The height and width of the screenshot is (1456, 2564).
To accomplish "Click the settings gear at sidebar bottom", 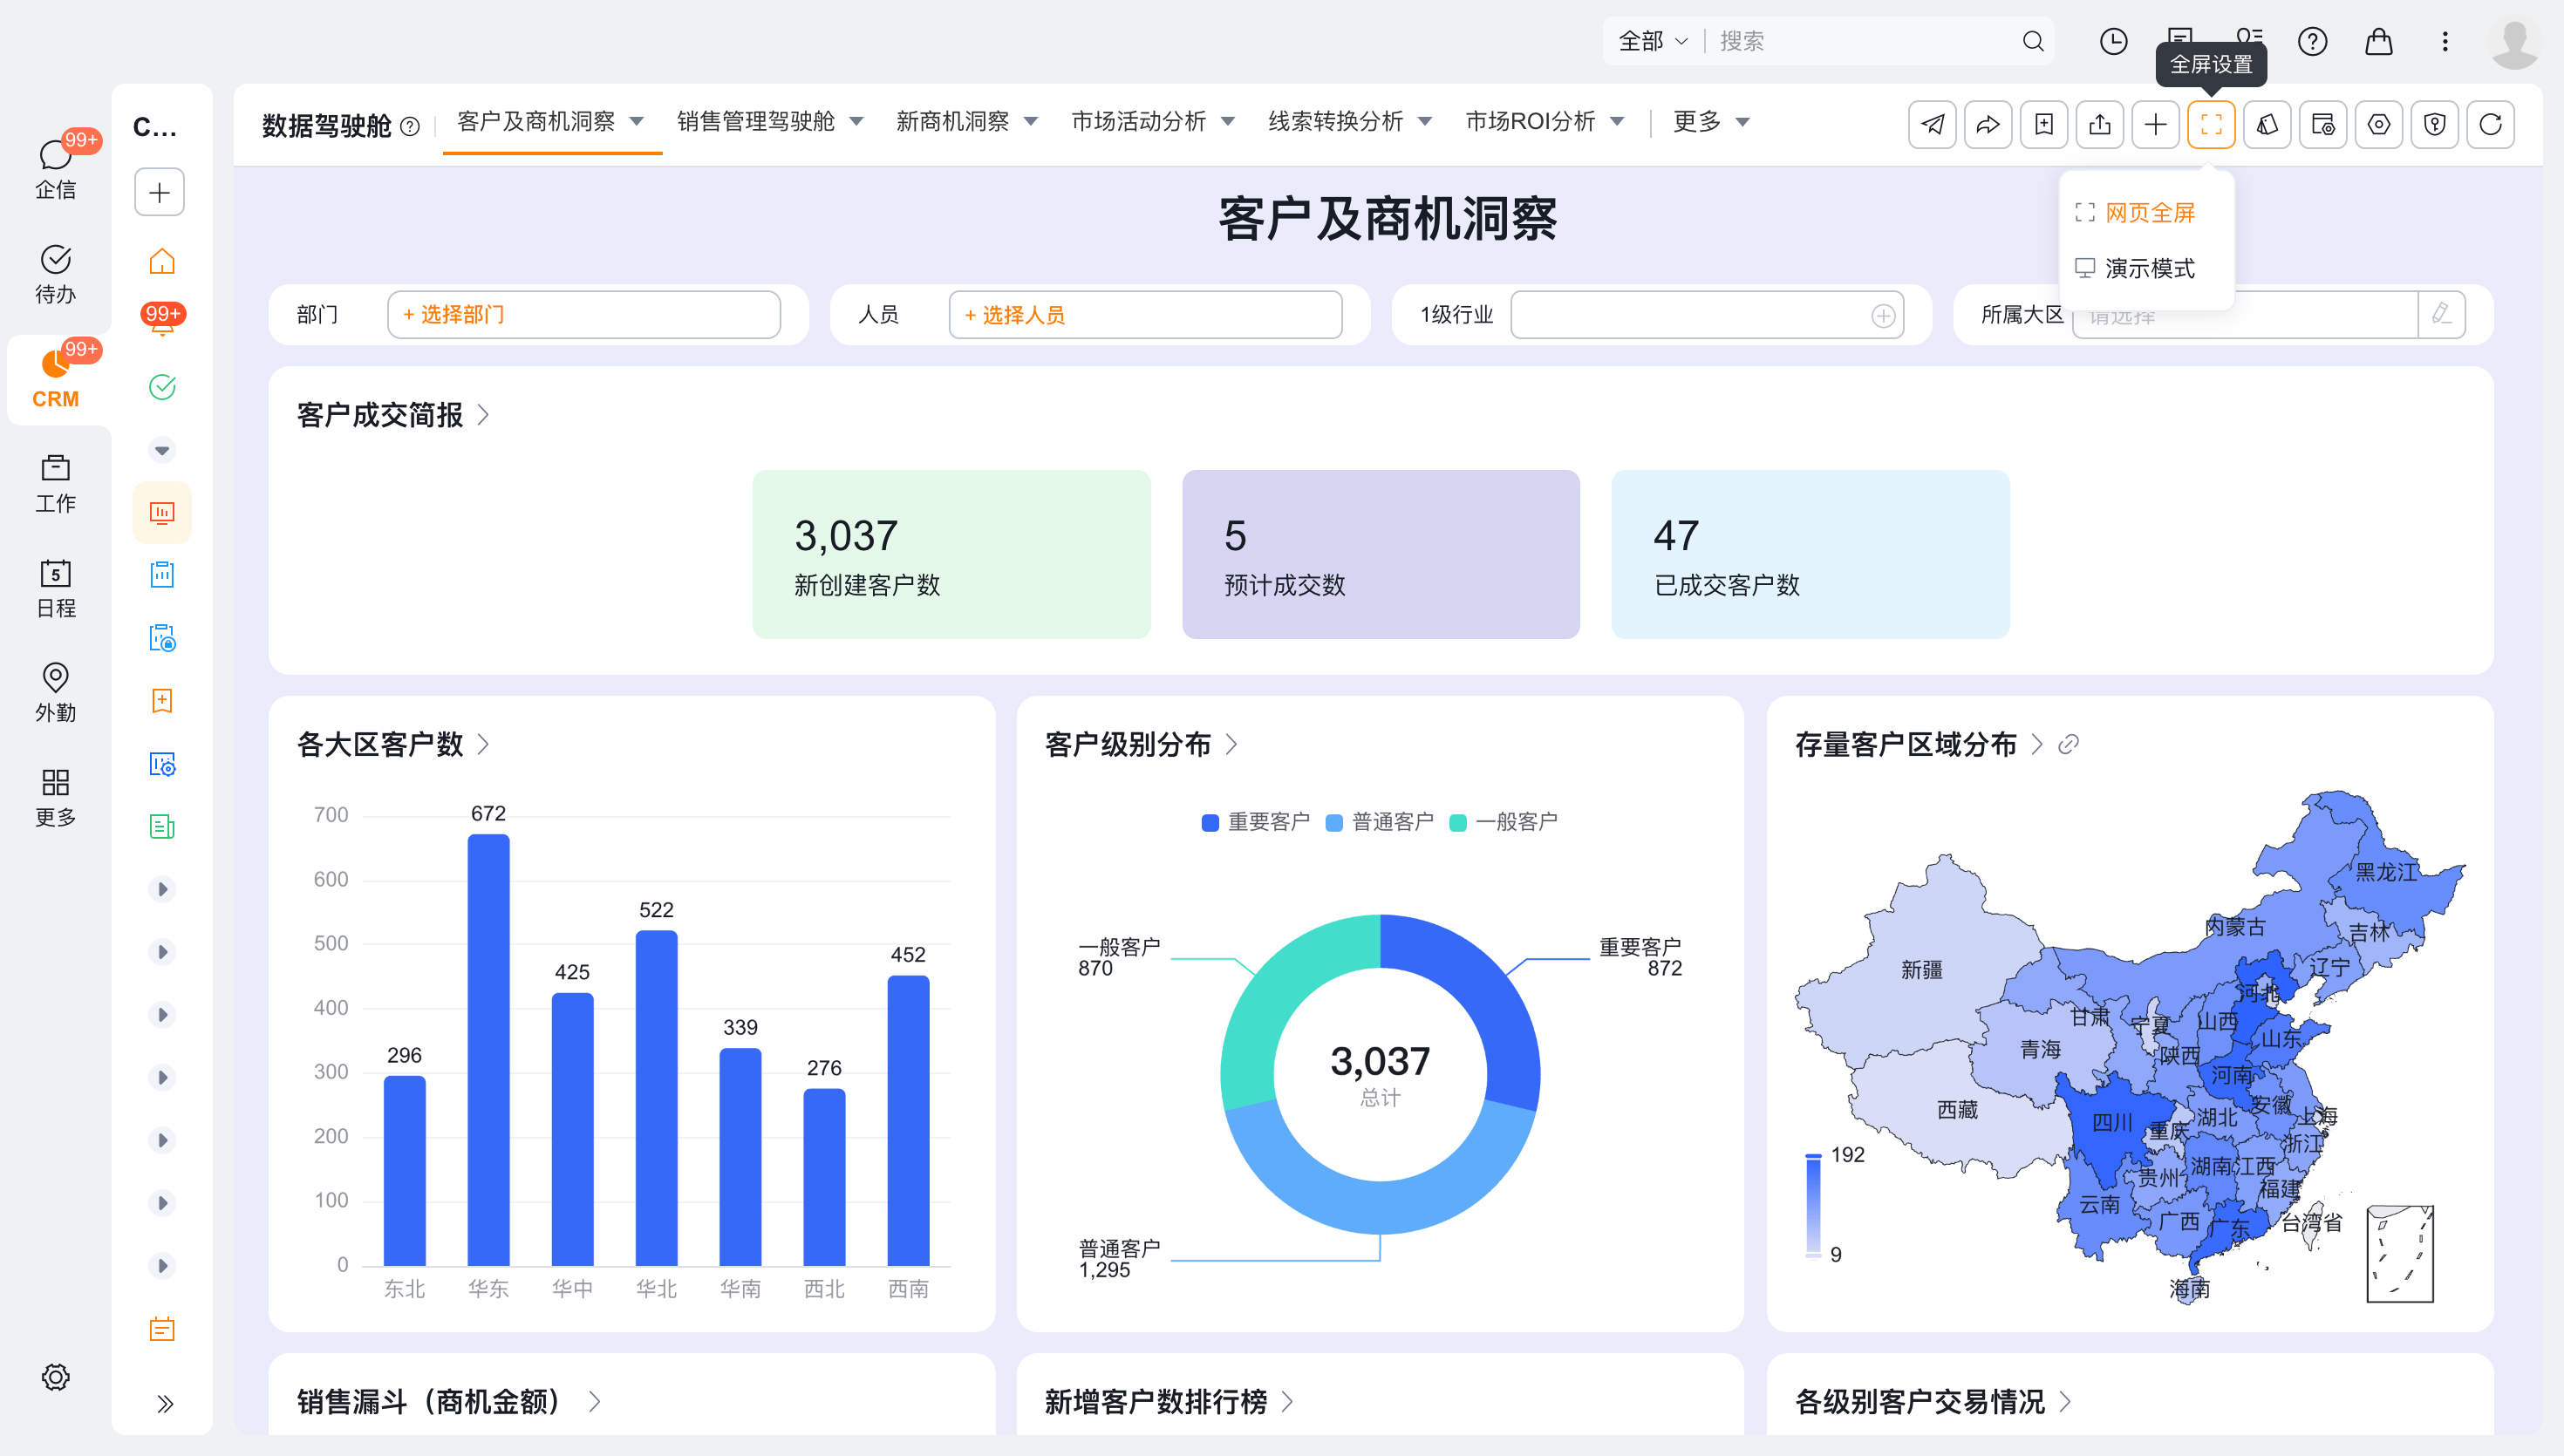I will pos(56,1377).
